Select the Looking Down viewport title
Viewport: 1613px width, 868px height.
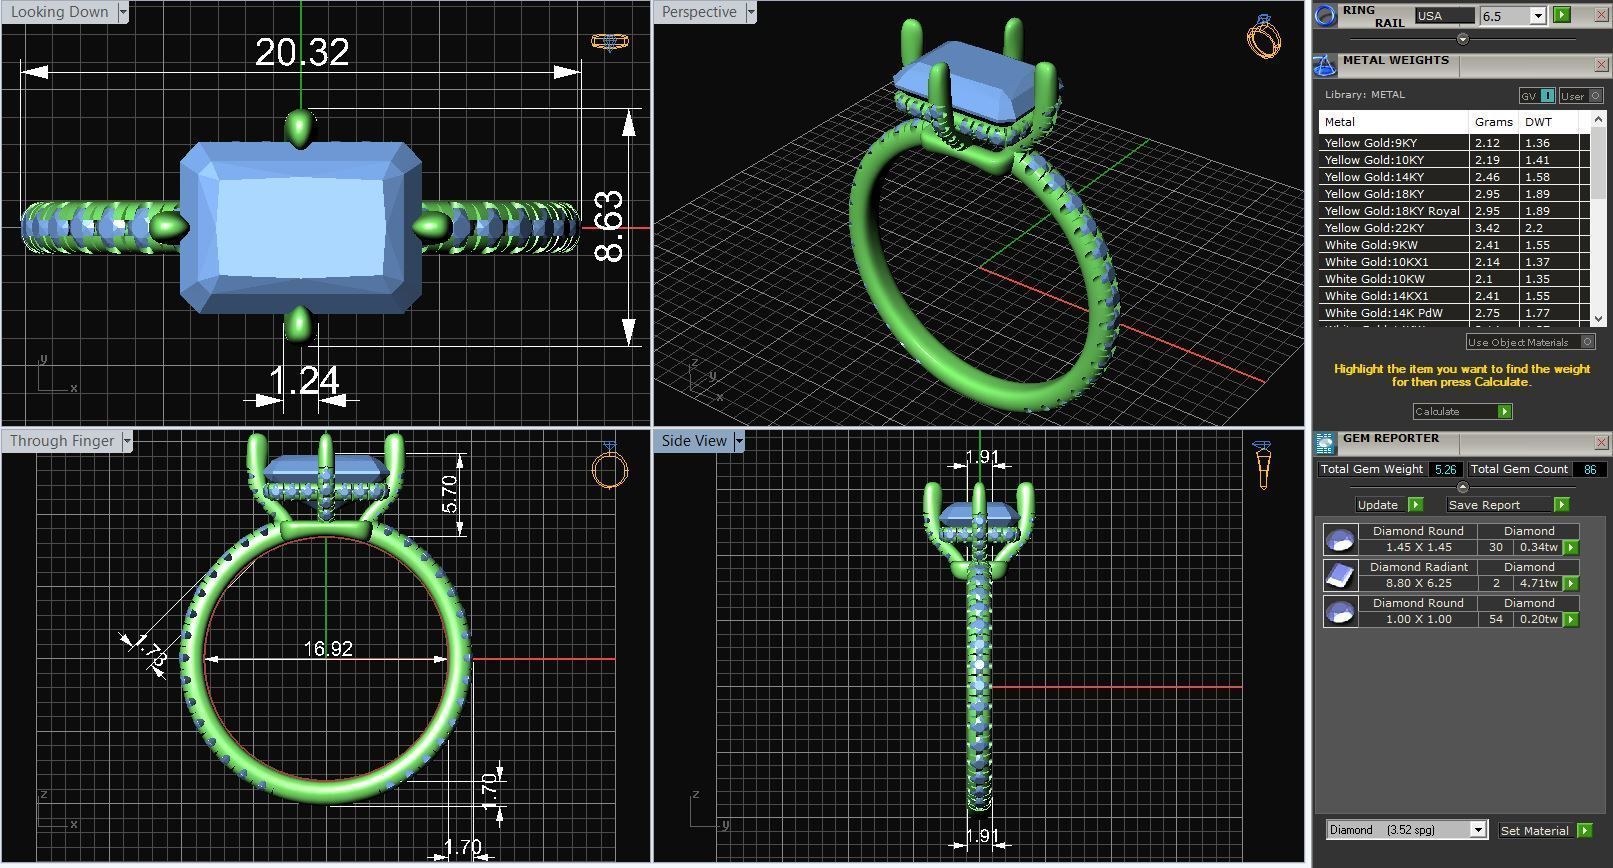coord(60,12)
